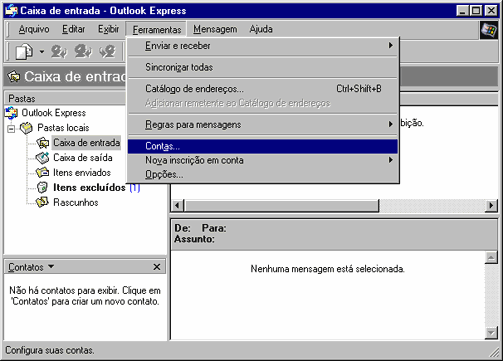Image resolution: width=503 pixels, height=361 pixels.
Task: Click the Caixa de saída folder icon
Action: pyautogui.click(x=43, y=158)
